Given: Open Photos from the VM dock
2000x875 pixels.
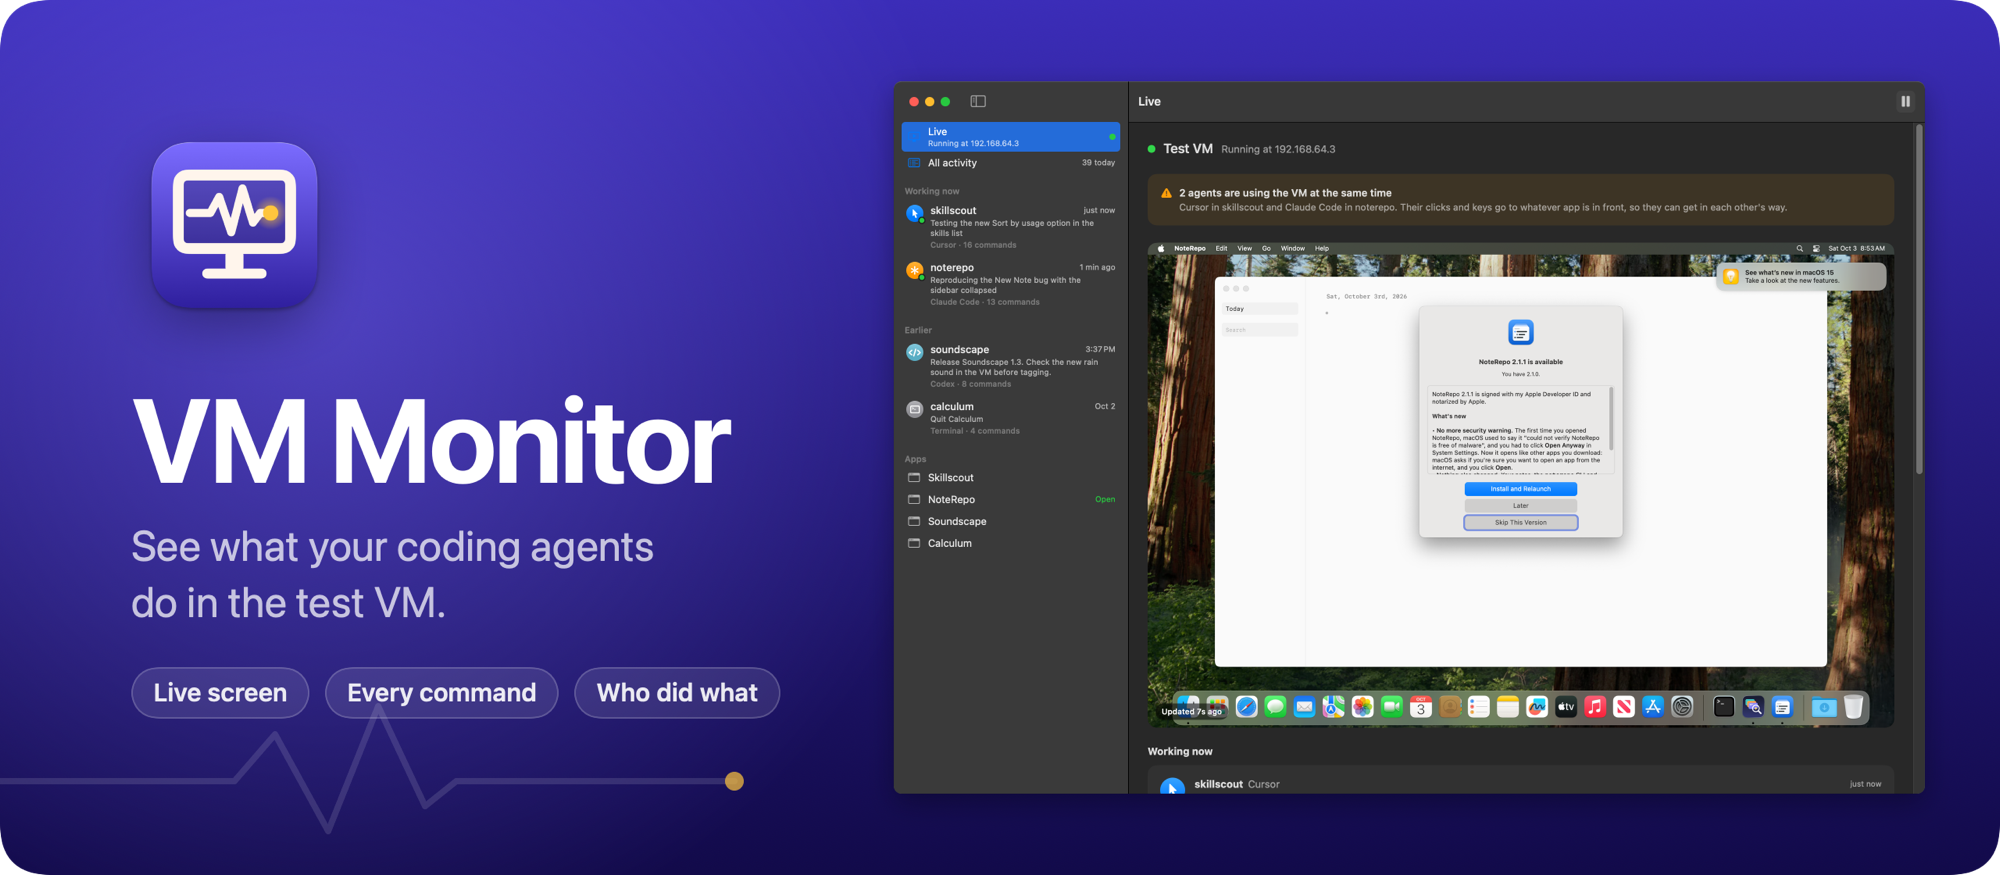Looking at the screenshot, I should (1362, 707).
